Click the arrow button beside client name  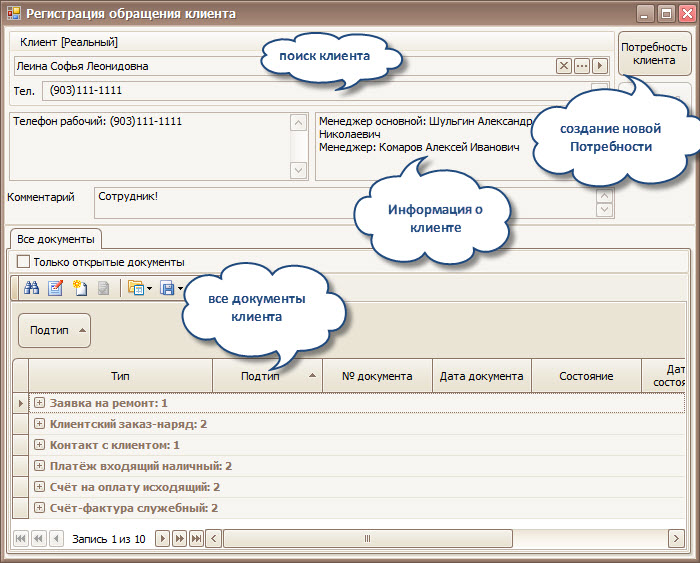(x=600, y=66)
